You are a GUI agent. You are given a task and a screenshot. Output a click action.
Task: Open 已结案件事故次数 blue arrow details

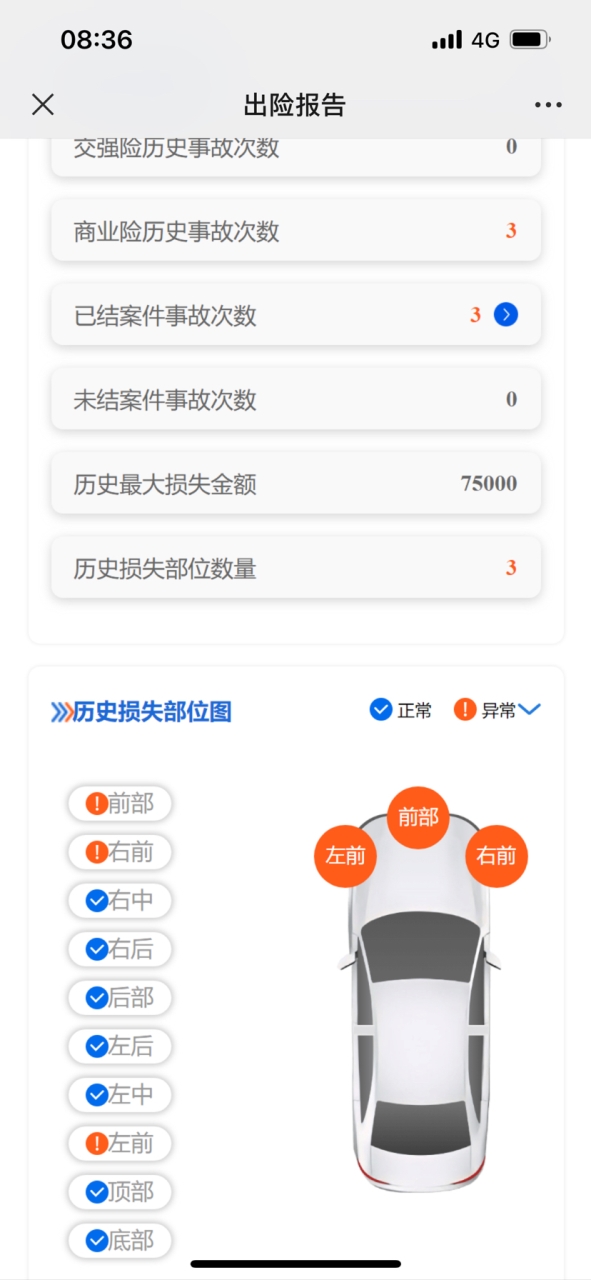[x=506, y=315]
